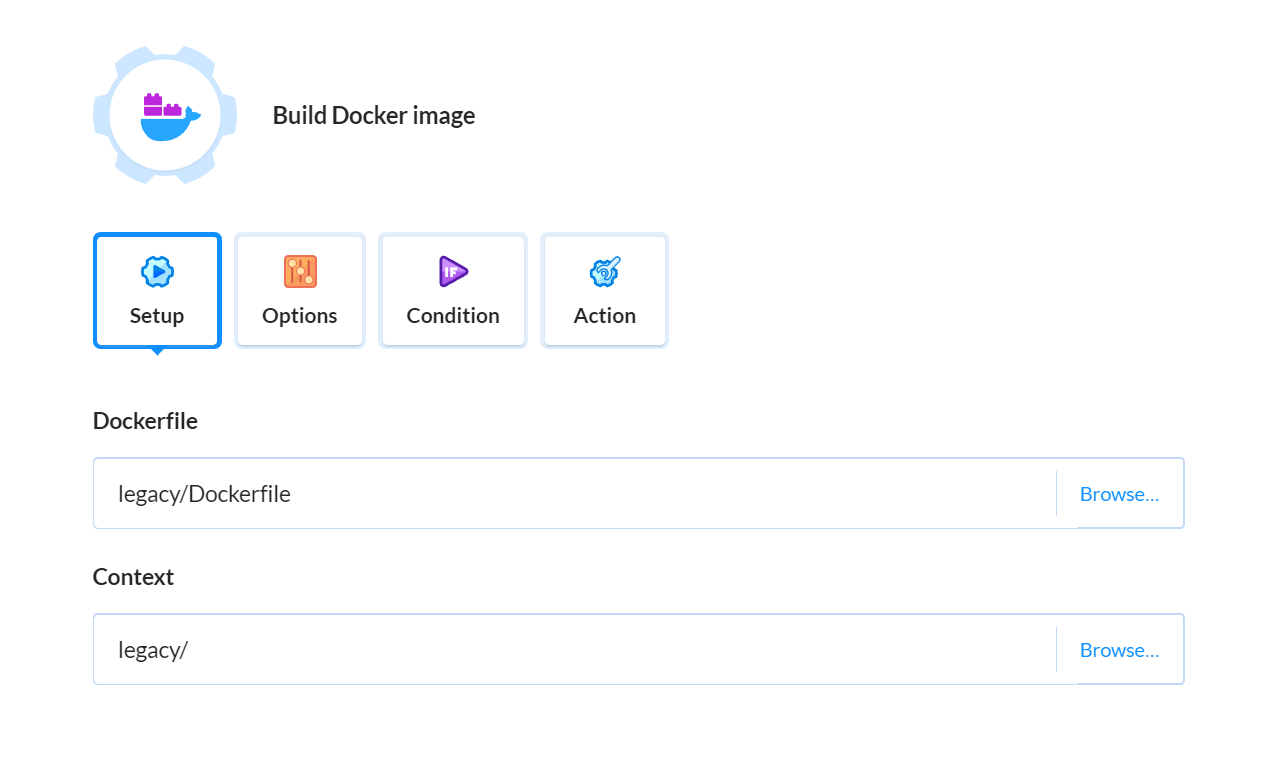Screen dimensions: 1277x780
Task: Click the Dockerfile path input field
Action: tap(575, 493)
